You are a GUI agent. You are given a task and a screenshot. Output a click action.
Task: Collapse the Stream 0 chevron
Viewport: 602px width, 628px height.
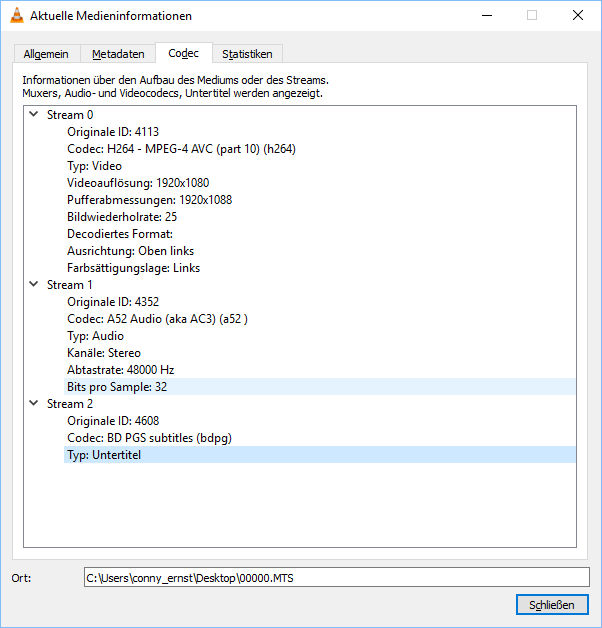click(x=34, y=114)
